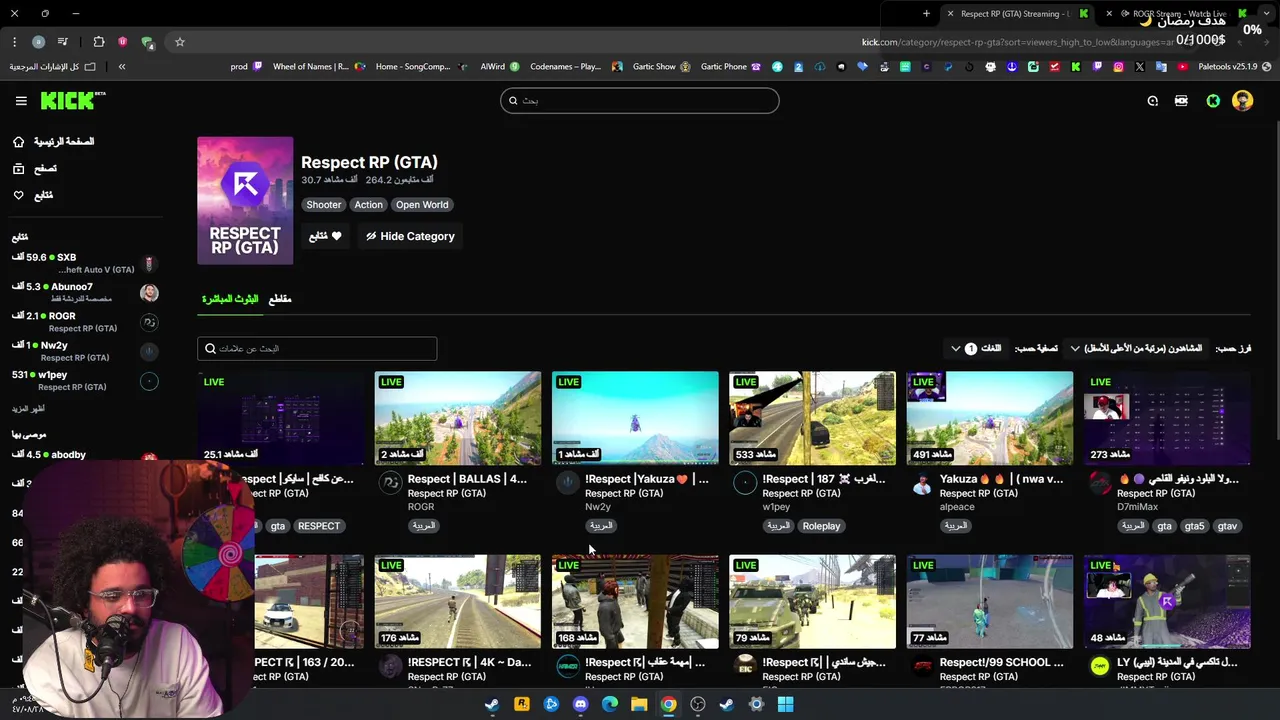Screen dimensions: 1280x720
Task: Click the green K balance icon
Action: pyautogui.click(x=1213, y=101)
